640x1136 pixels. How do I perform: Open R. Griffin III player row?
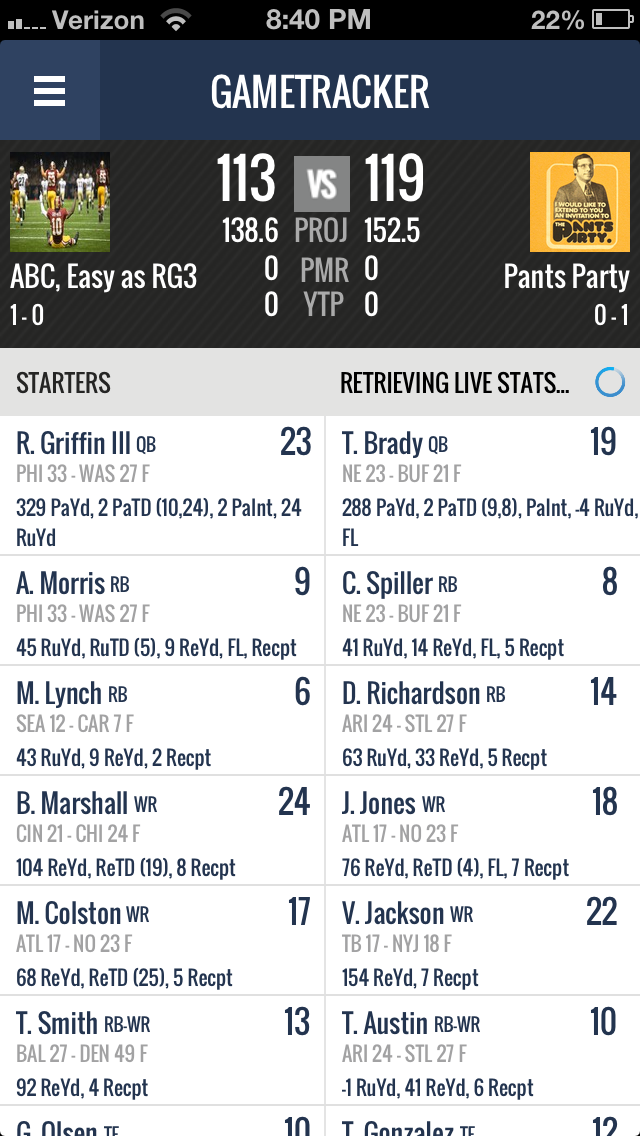[x=162, y=486]
